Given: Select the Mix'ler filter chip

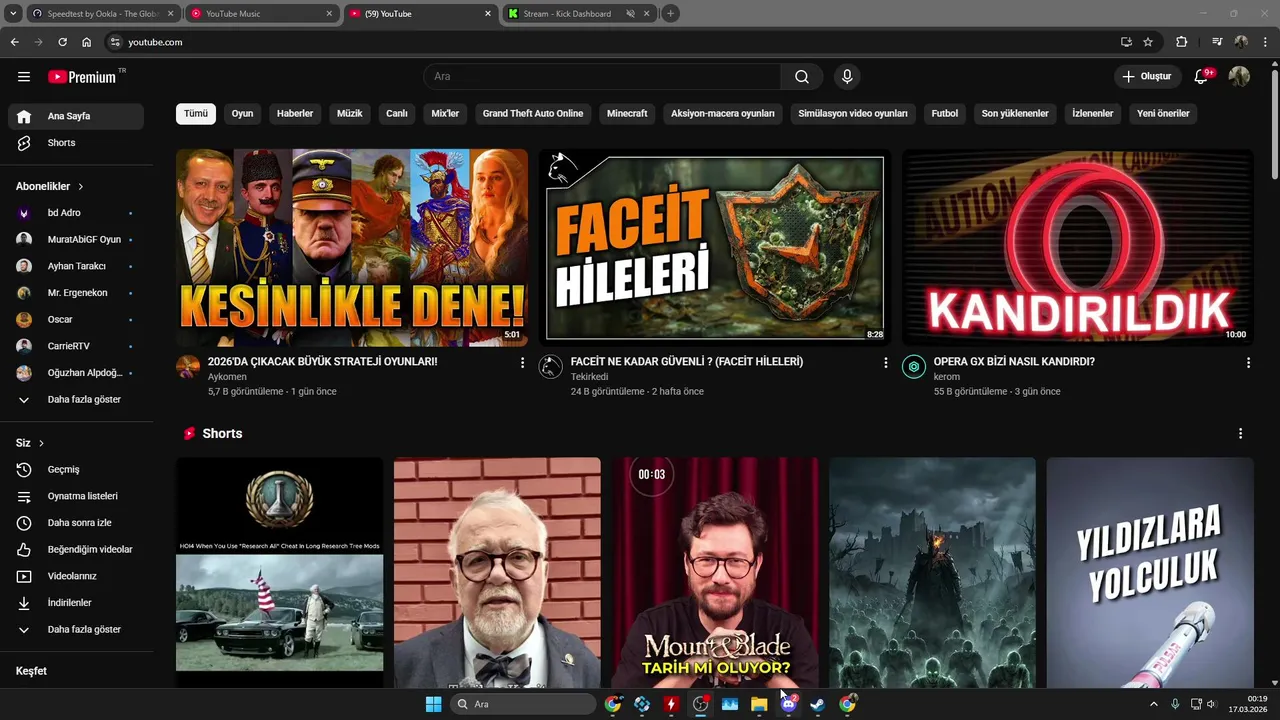Looking at the screenshot, I should coord(445,114).
